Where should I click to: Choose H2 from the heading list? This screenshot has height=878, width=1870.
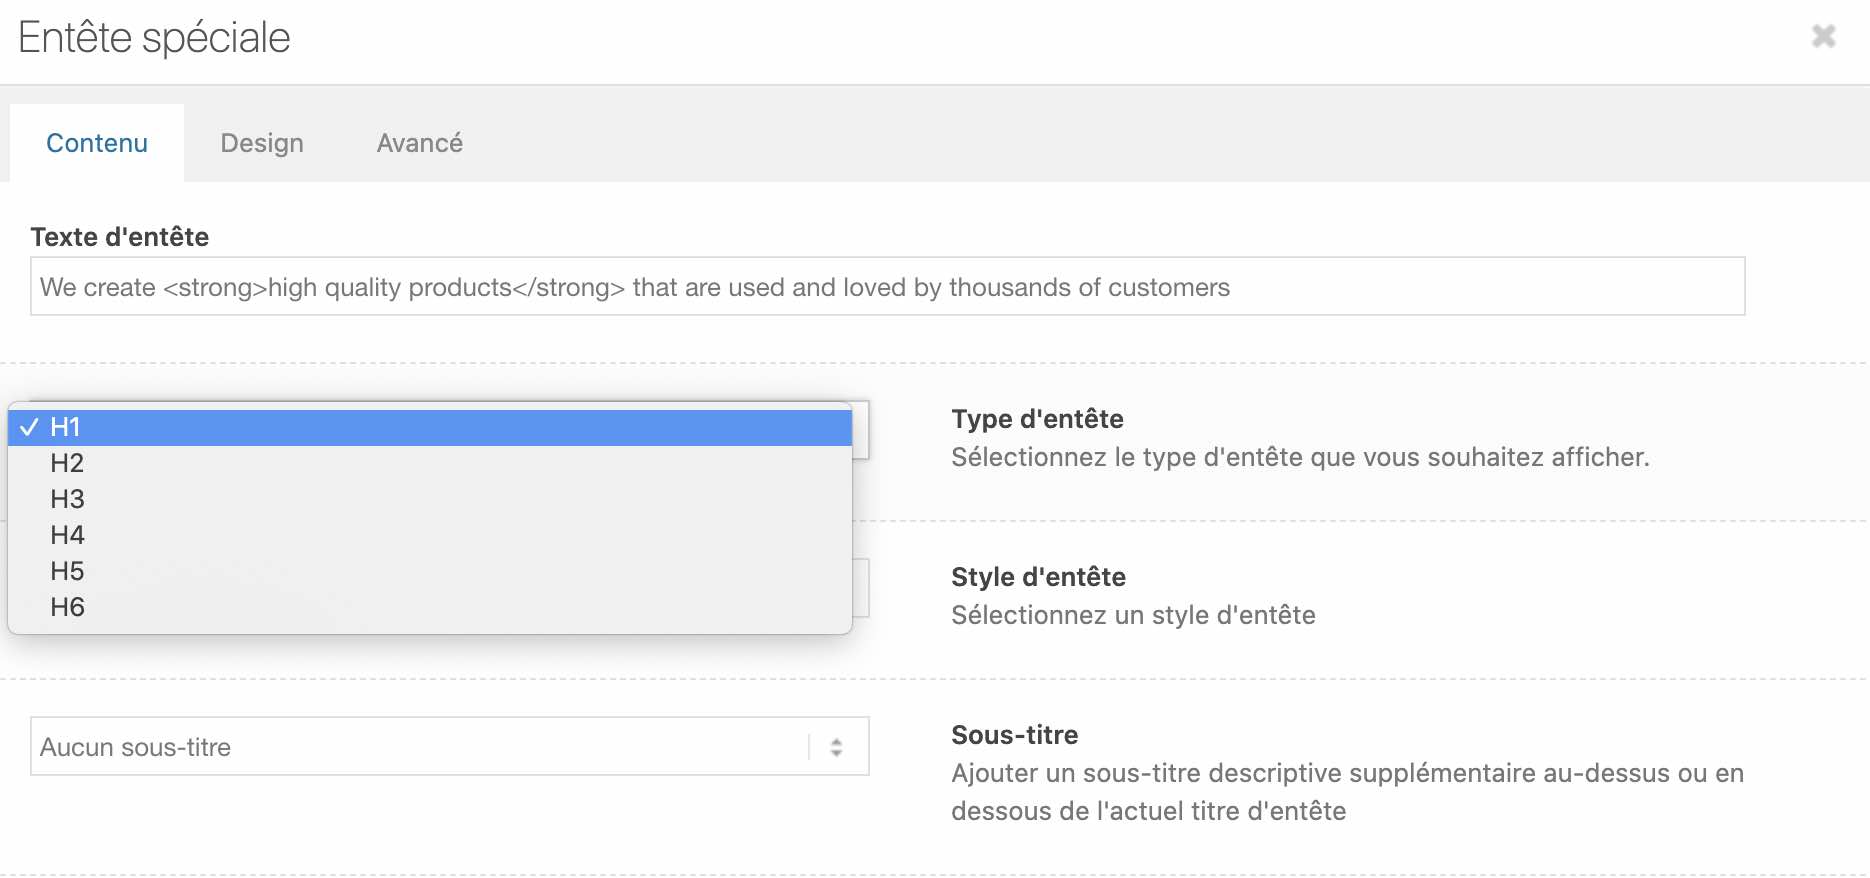430,463
